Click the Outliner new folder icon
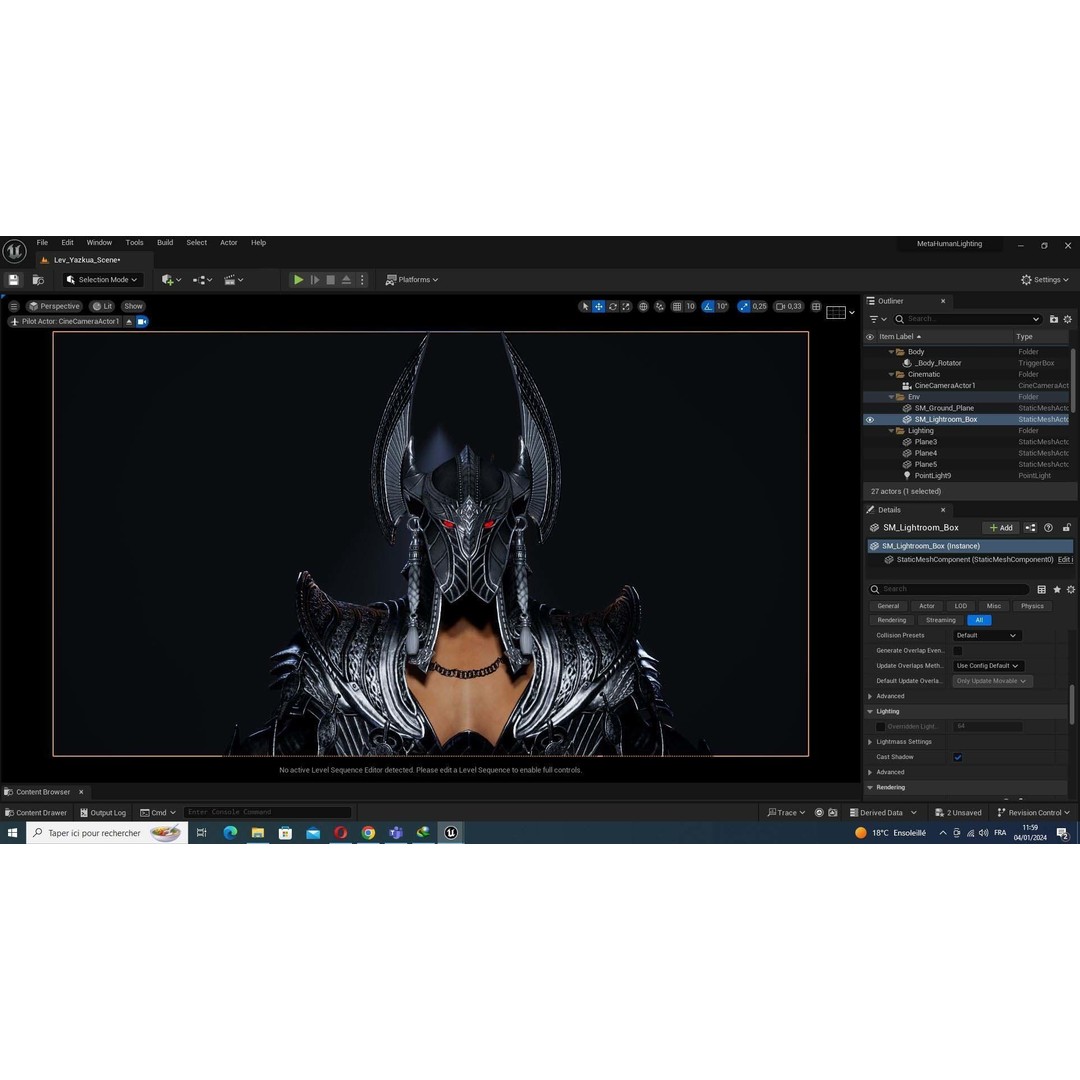 (x=1053, y=319)
